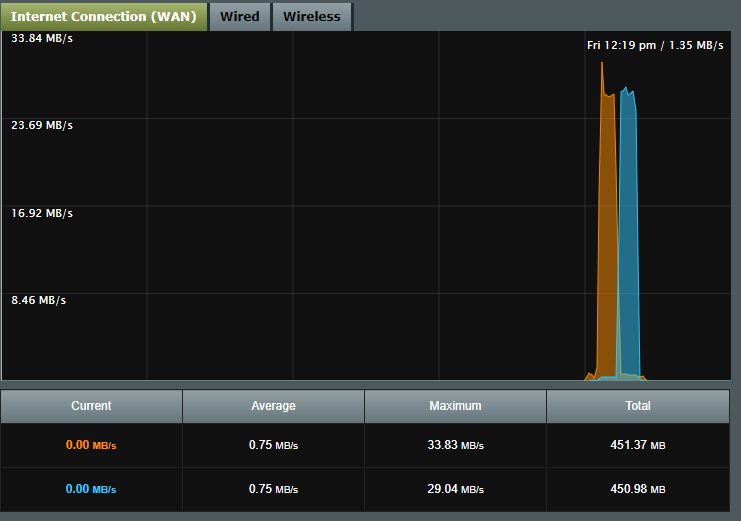Click the 23.69 MB/s axis label

(x=41, y=125)
